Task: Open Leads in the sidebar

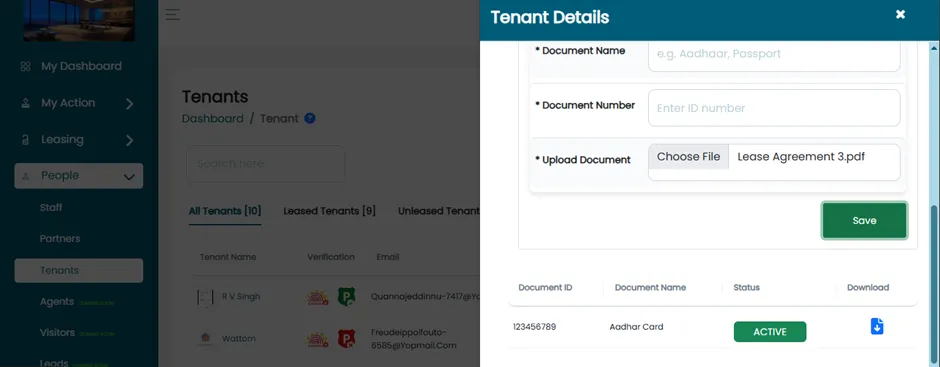Action: point(54,363)
